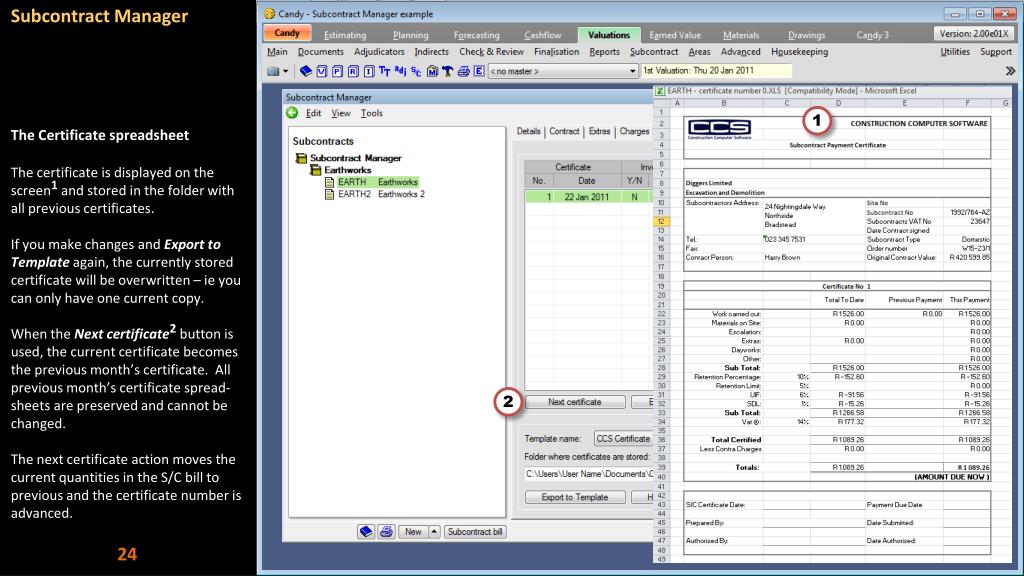
Task: Switch to the Estimating tab
Action: (345, 35)
